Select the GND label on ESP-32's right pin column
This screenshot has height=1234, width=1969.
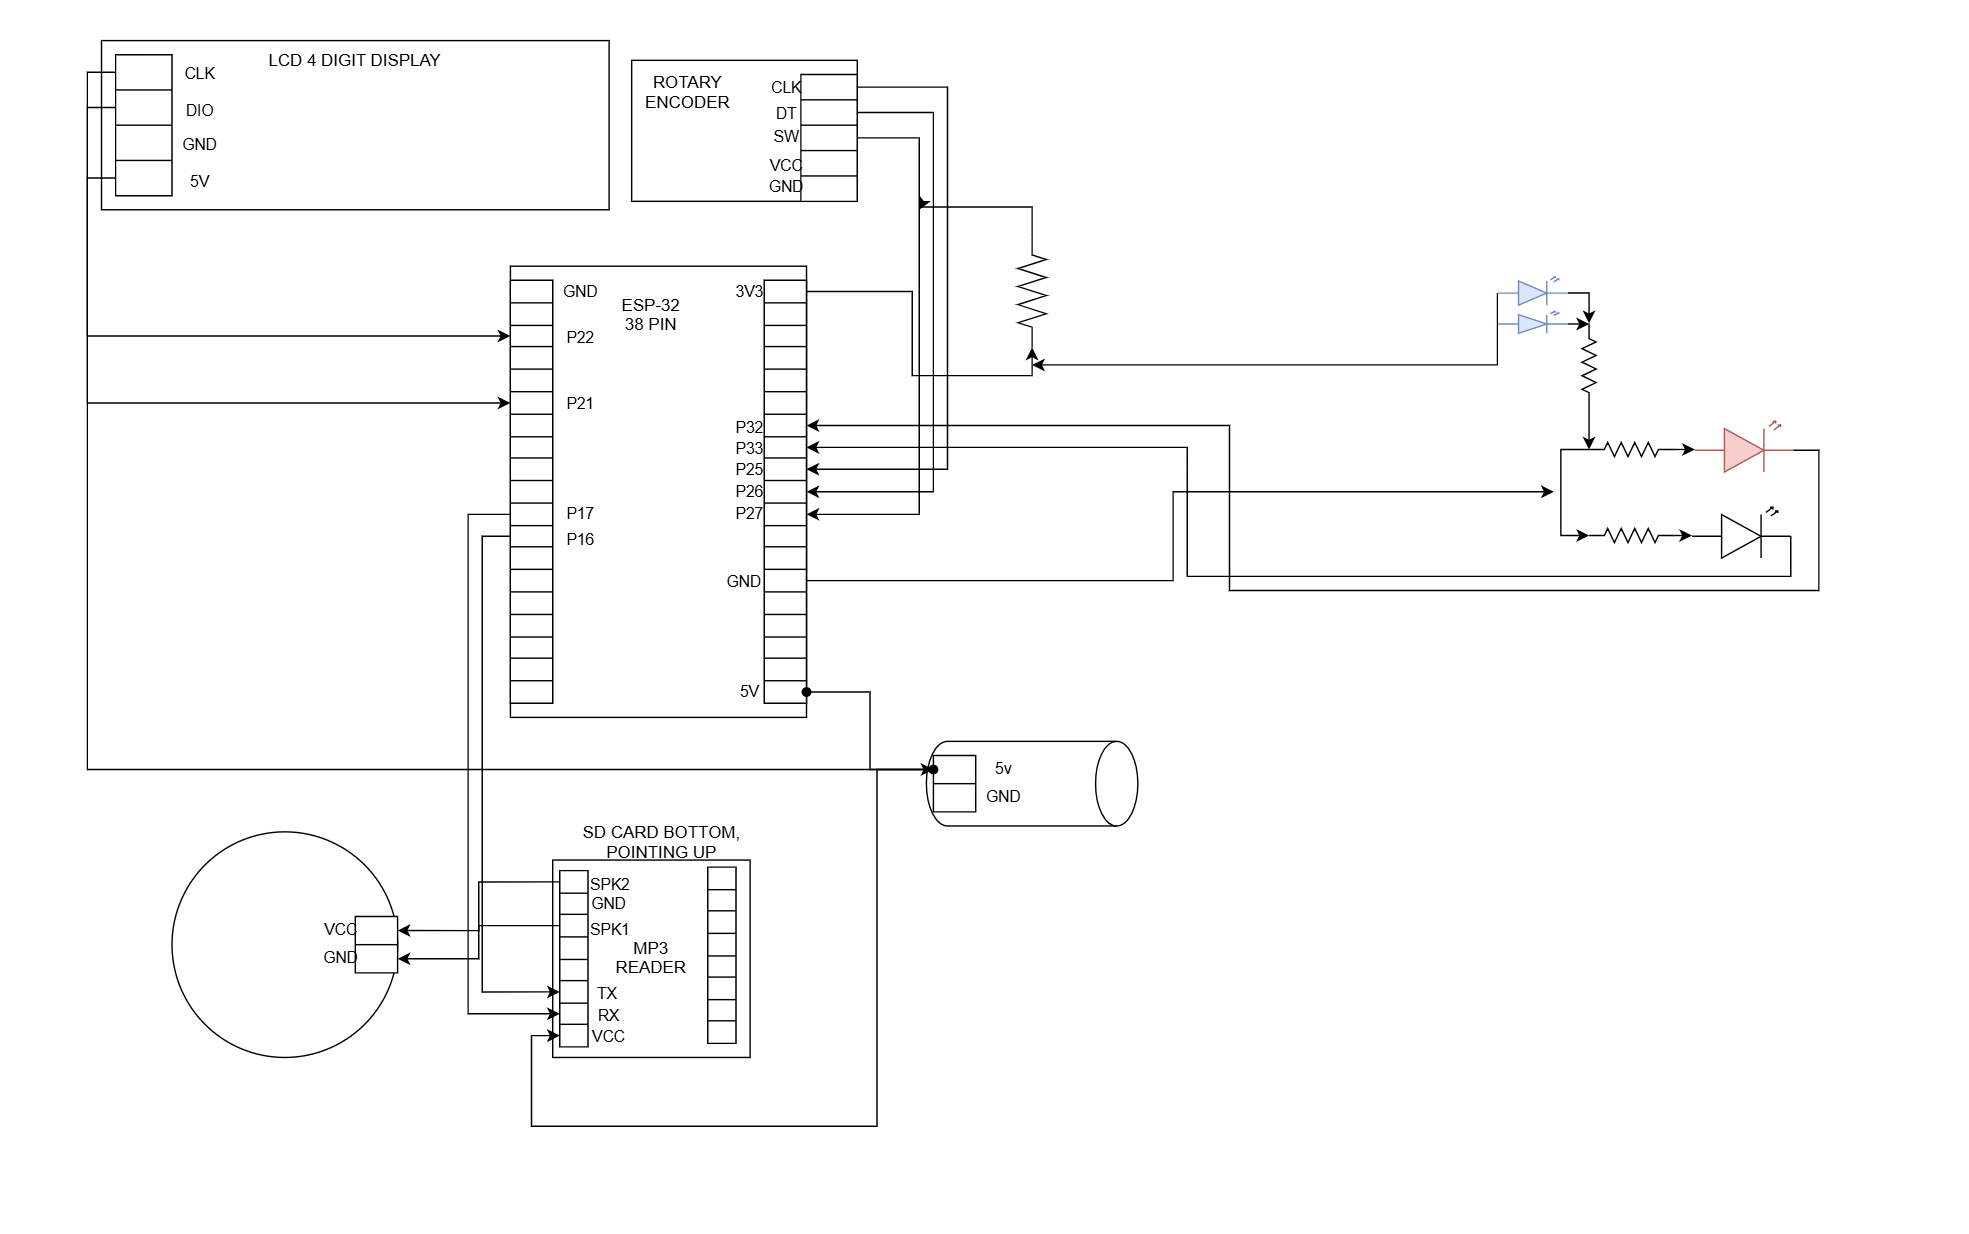tap(744, 581)
